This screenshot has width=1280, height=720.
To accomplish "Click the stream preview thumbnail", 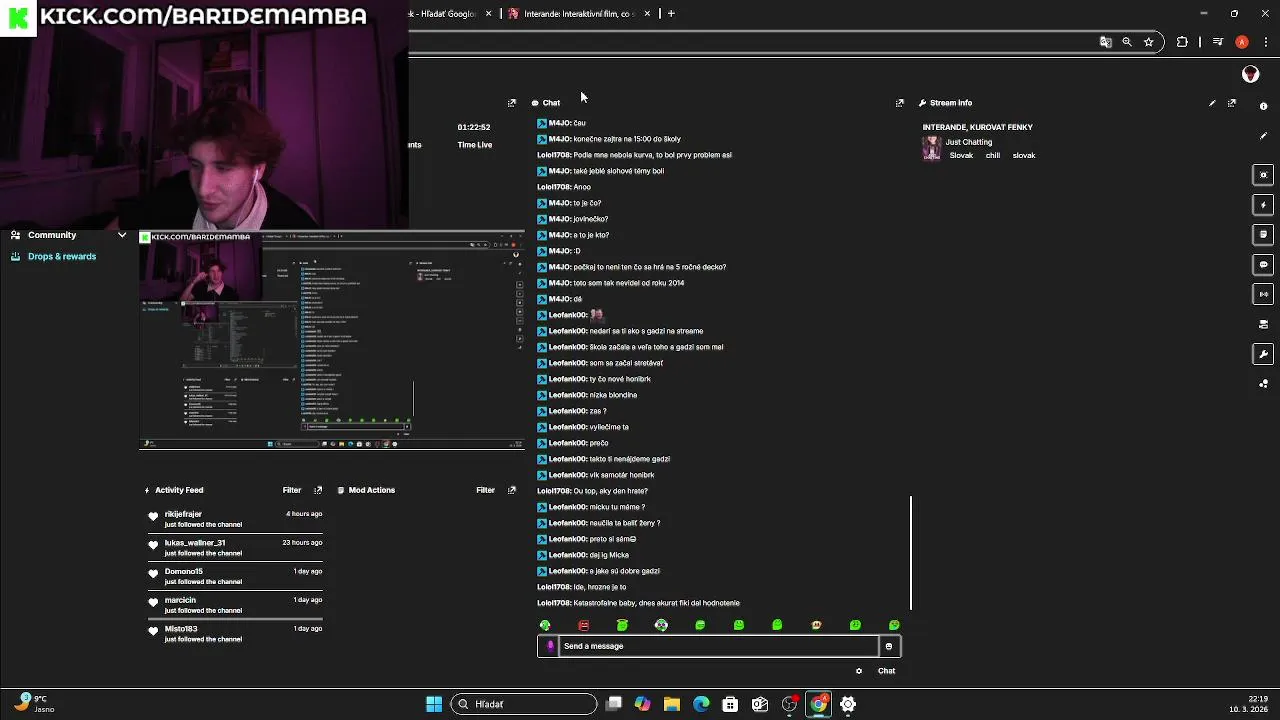I will coord(332,340).
